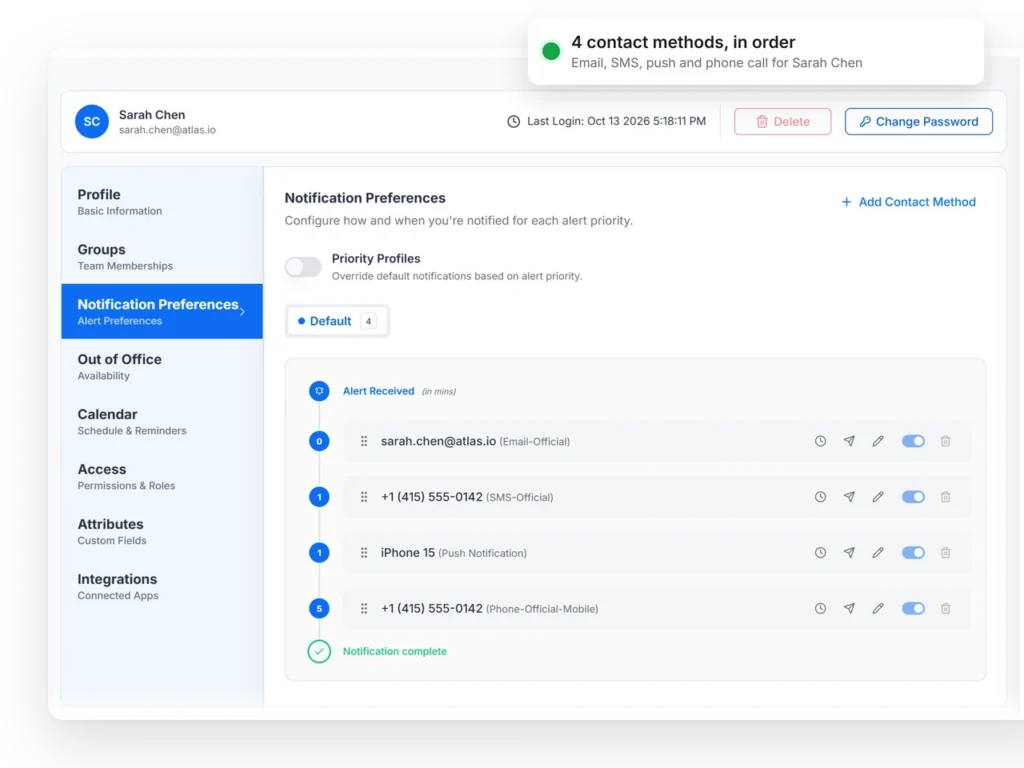Screen dimensions: 1024x768
Task: Click the Delete user button
Action: (782, 121)
